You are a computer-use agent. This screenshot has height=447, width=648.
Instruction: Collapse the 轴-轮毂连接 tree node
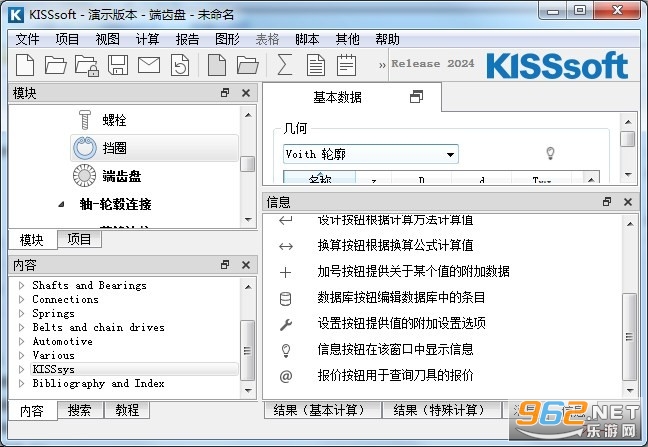click(x=61, y=204)
